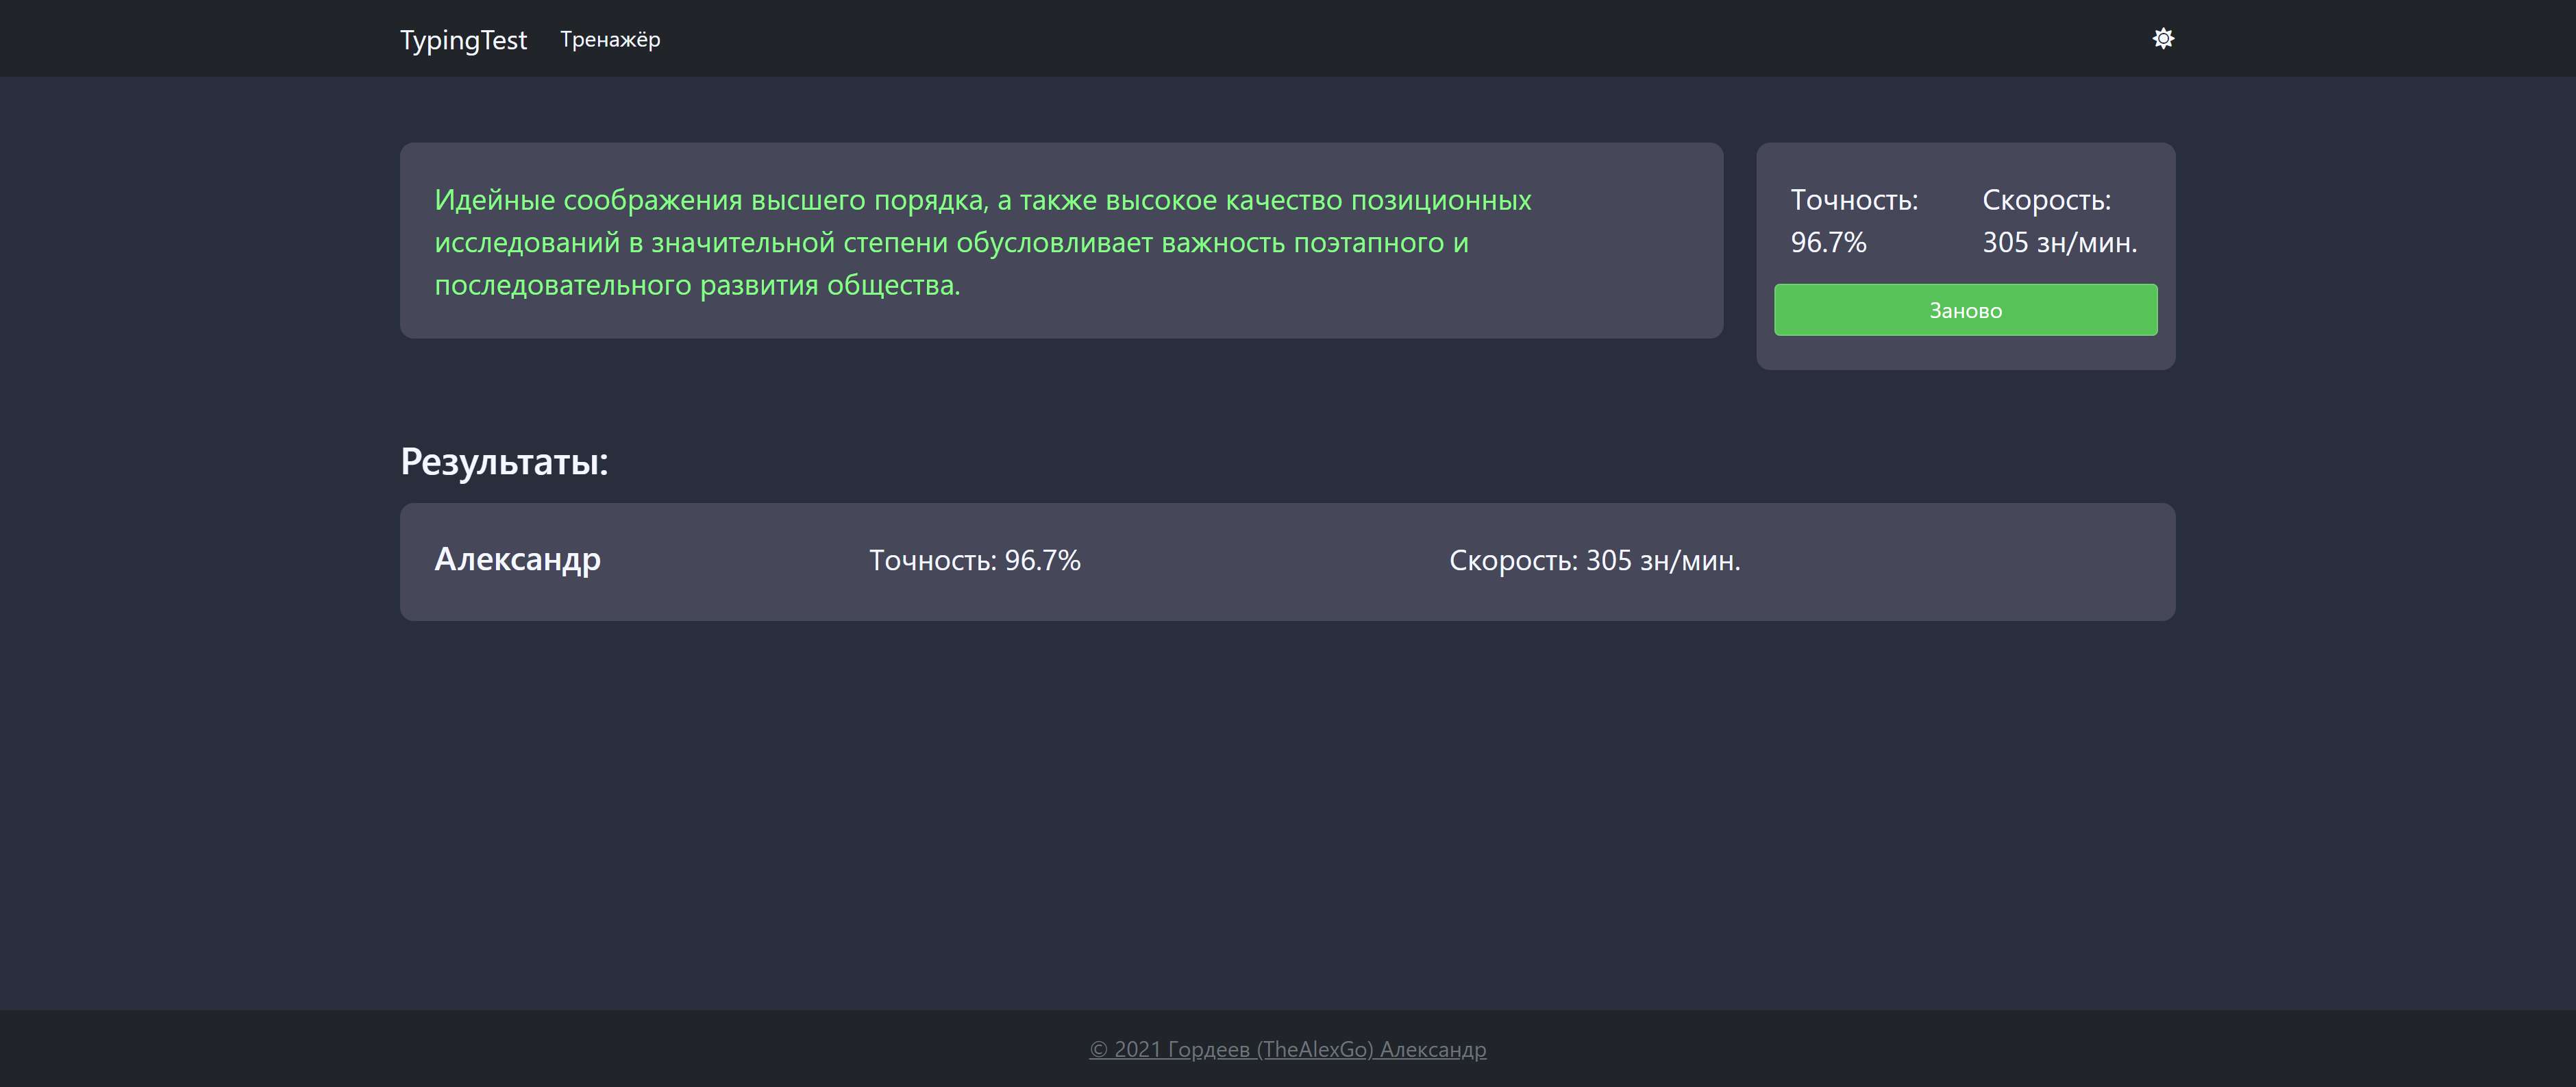Click the word Идейные in typed text

coord(494,200)
